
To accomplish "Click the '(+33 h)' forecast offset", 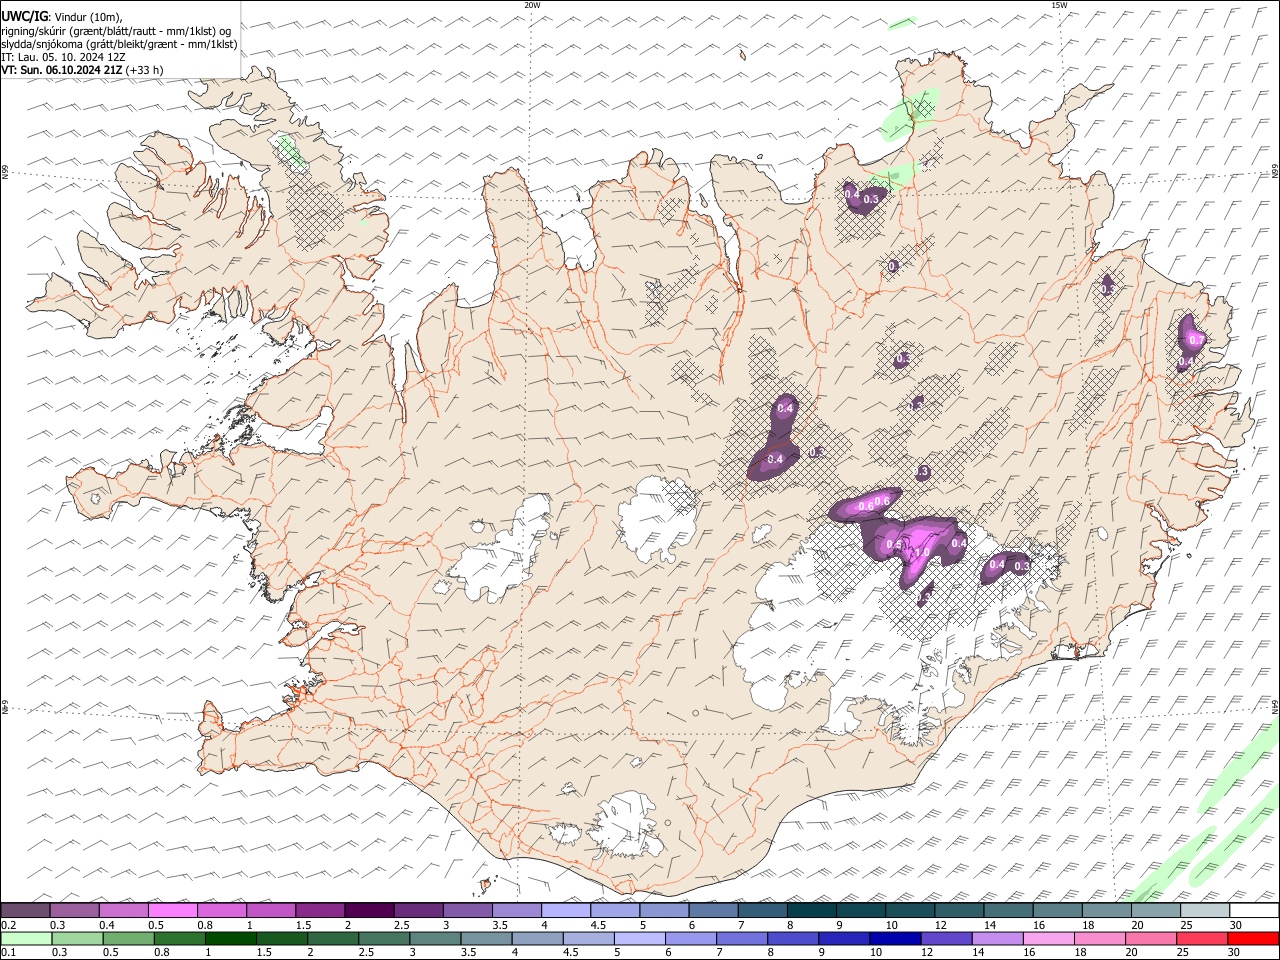I will coord(145,70).
